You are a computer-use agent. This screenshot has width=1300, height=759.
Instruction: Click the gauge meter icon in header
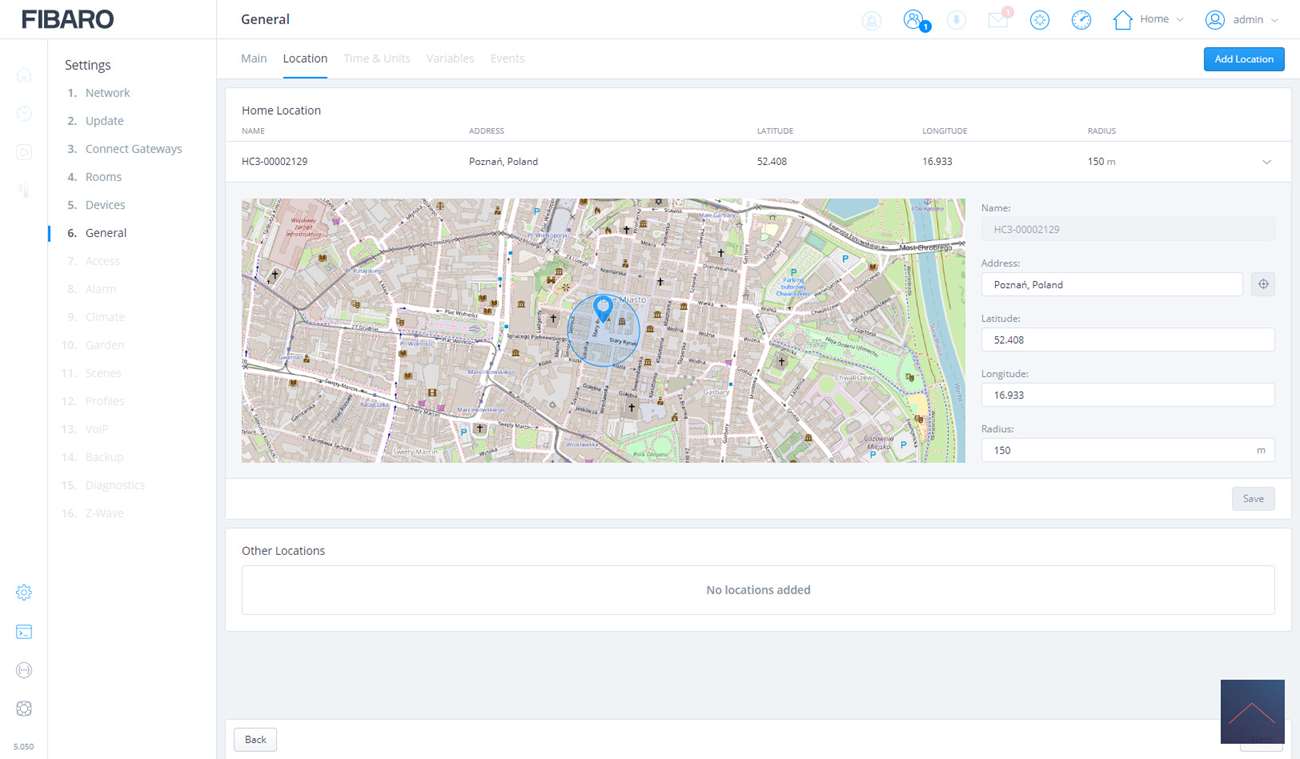coord(1081,20)
